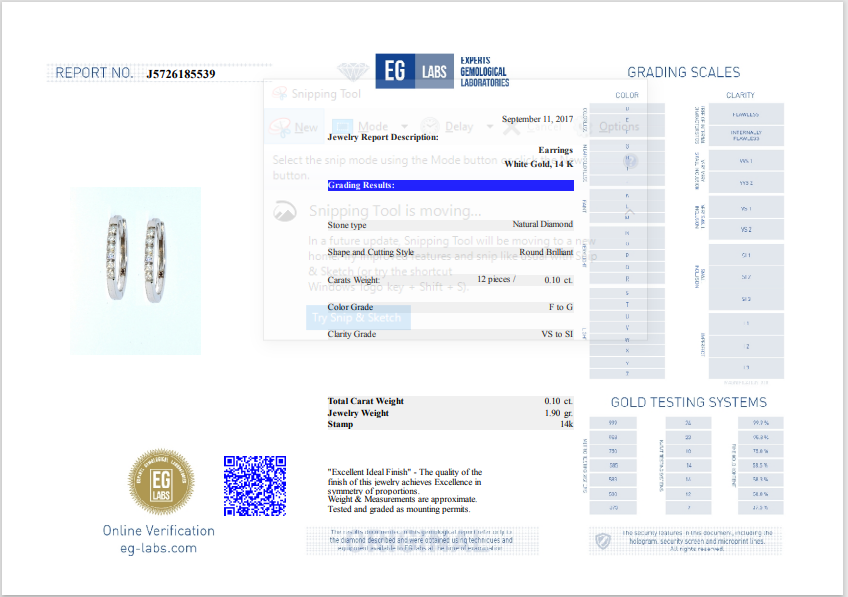Click the Stone type label
This screenshot has width=848, height=597.
tap(347, 225)
